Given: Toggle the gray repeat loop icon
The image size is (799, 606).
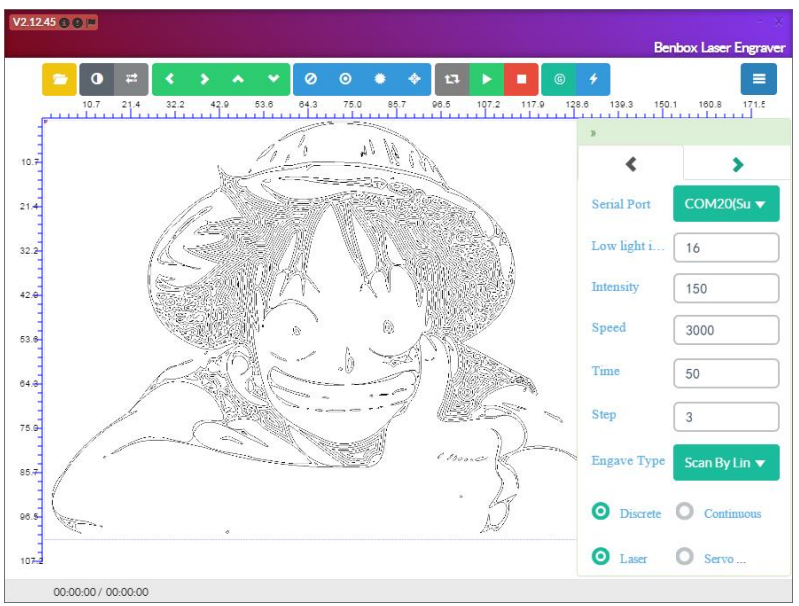Looking at the screenshot, I should [452, 79].
